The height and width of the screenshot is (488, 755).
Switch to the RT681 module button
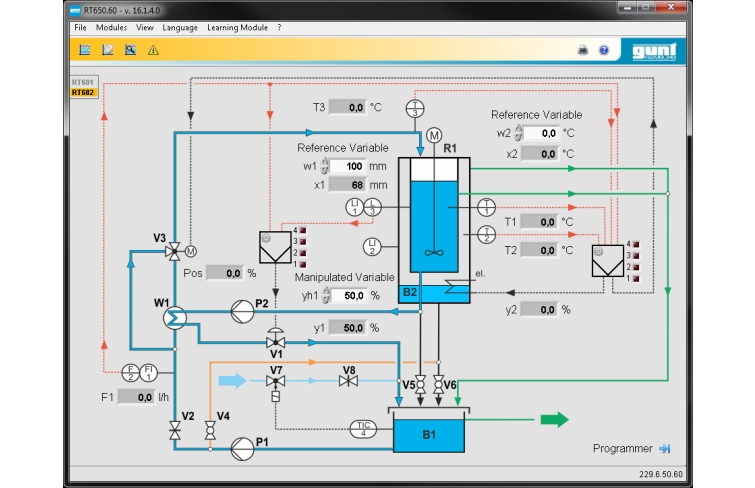(x=82, y=81)
